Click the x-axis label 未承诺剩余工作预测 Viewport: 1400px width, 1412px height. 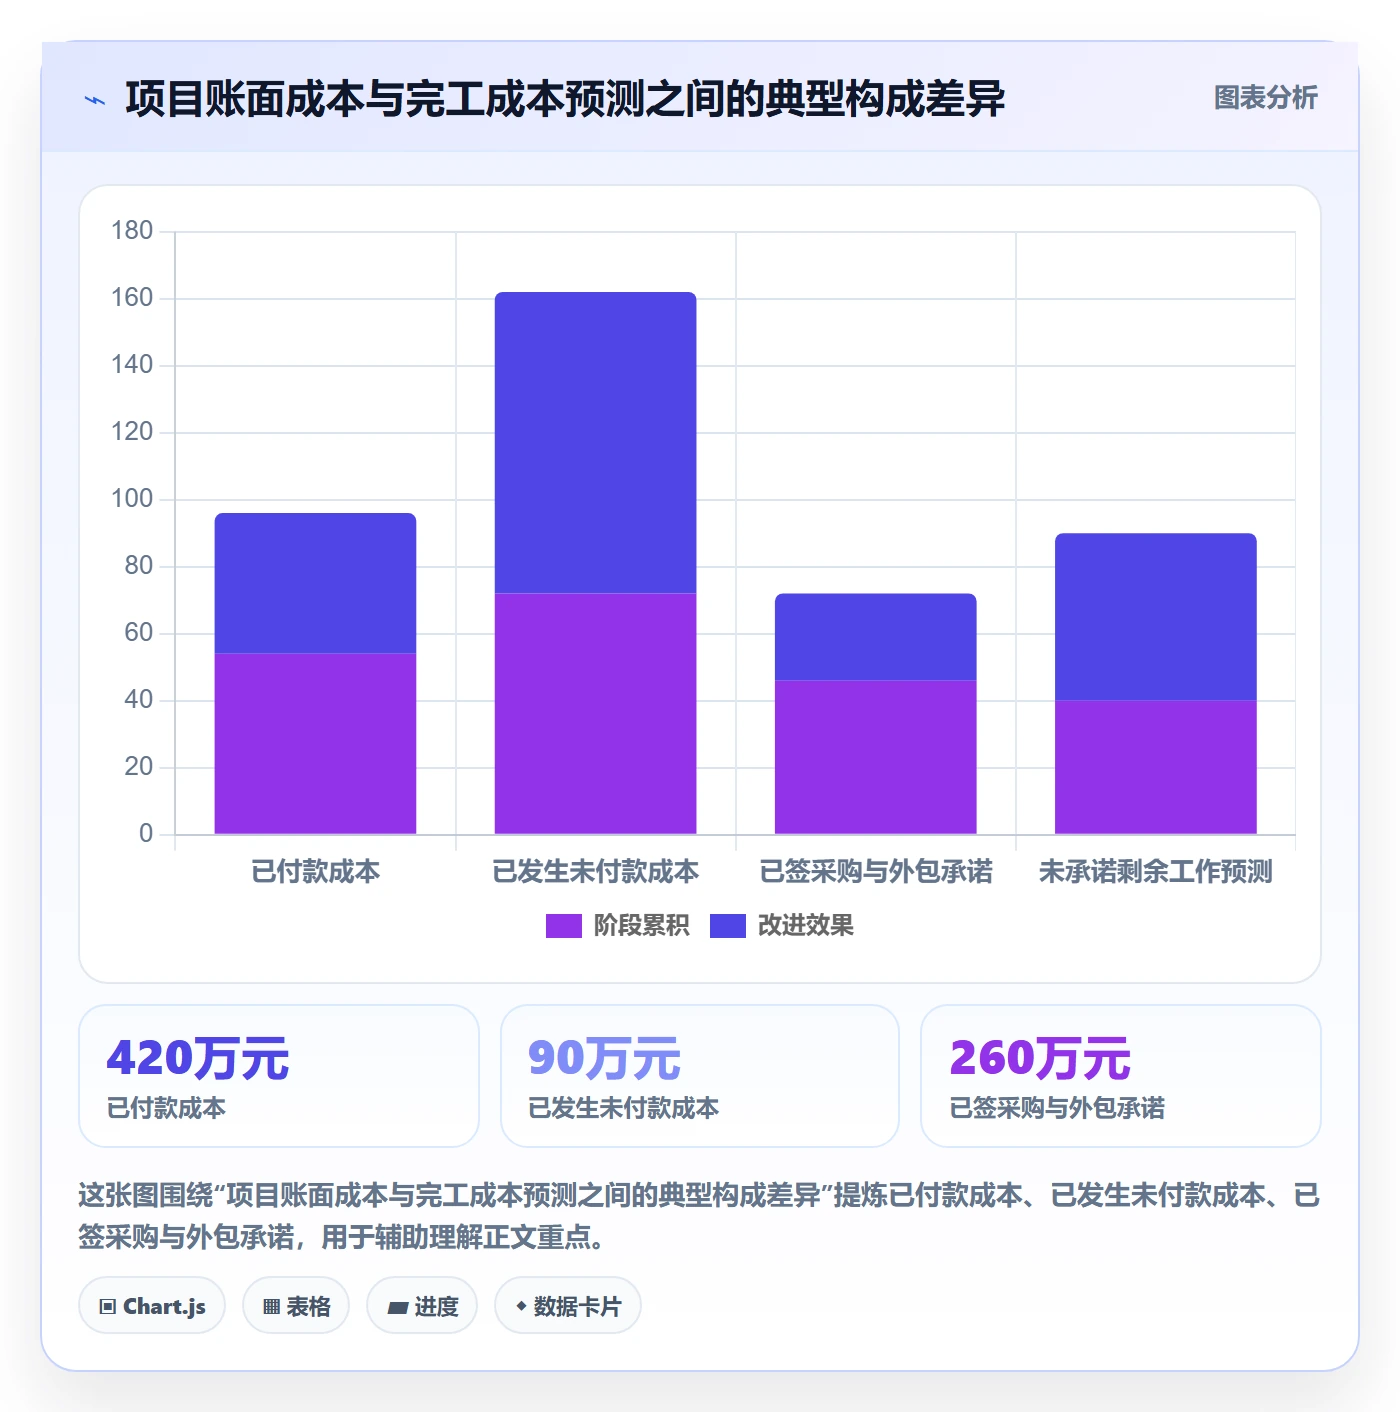1155,872
